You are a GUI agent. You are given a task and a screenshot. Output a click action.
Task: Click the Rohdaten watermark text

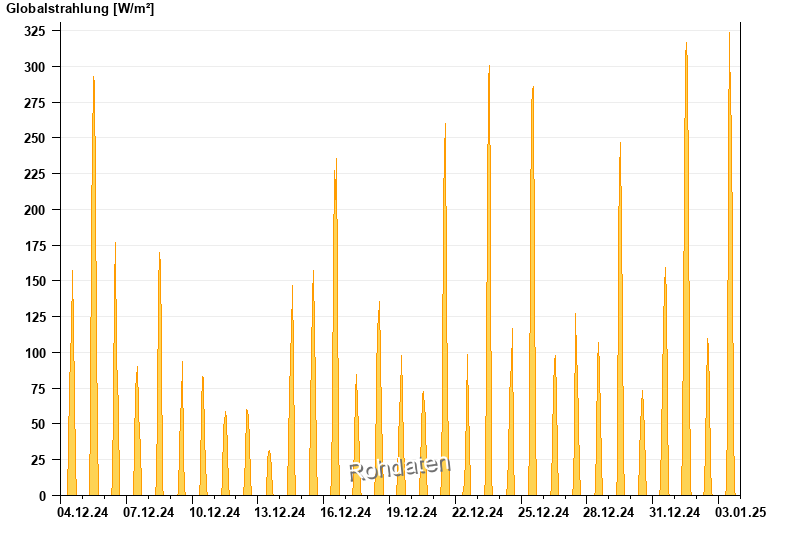click(x=399, y=467)
